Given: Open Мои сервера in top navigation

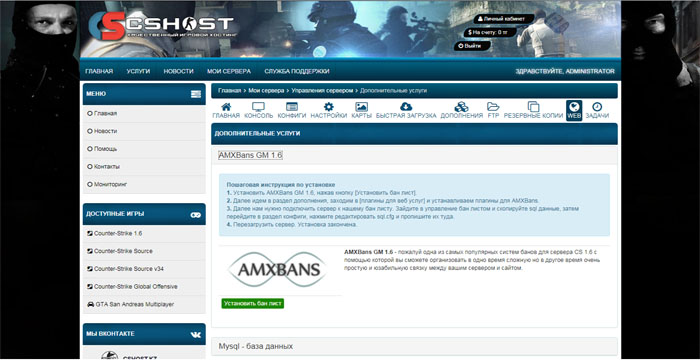Looking at the screenshot, I should (229, 71).
